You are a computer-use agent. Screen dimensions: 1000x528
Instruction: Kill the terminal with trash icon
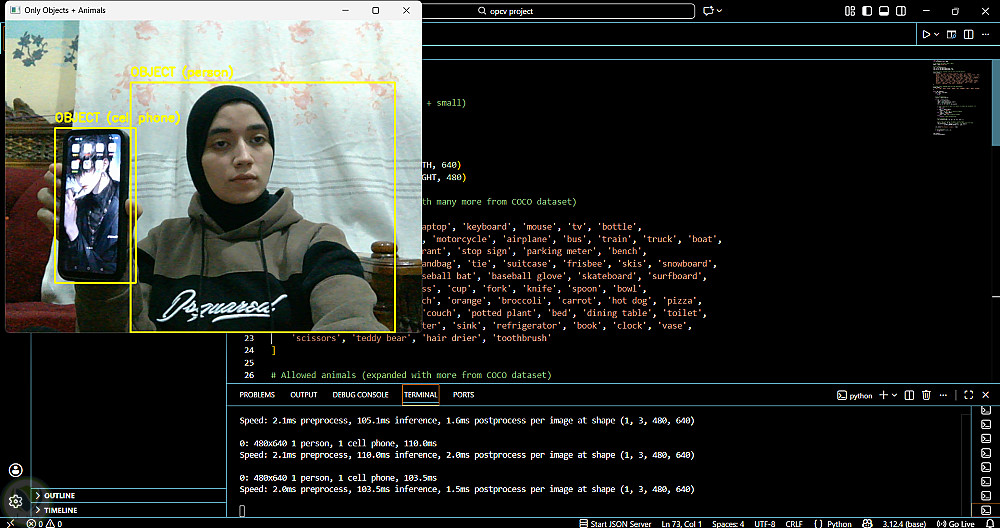click(x=927, y=395)
